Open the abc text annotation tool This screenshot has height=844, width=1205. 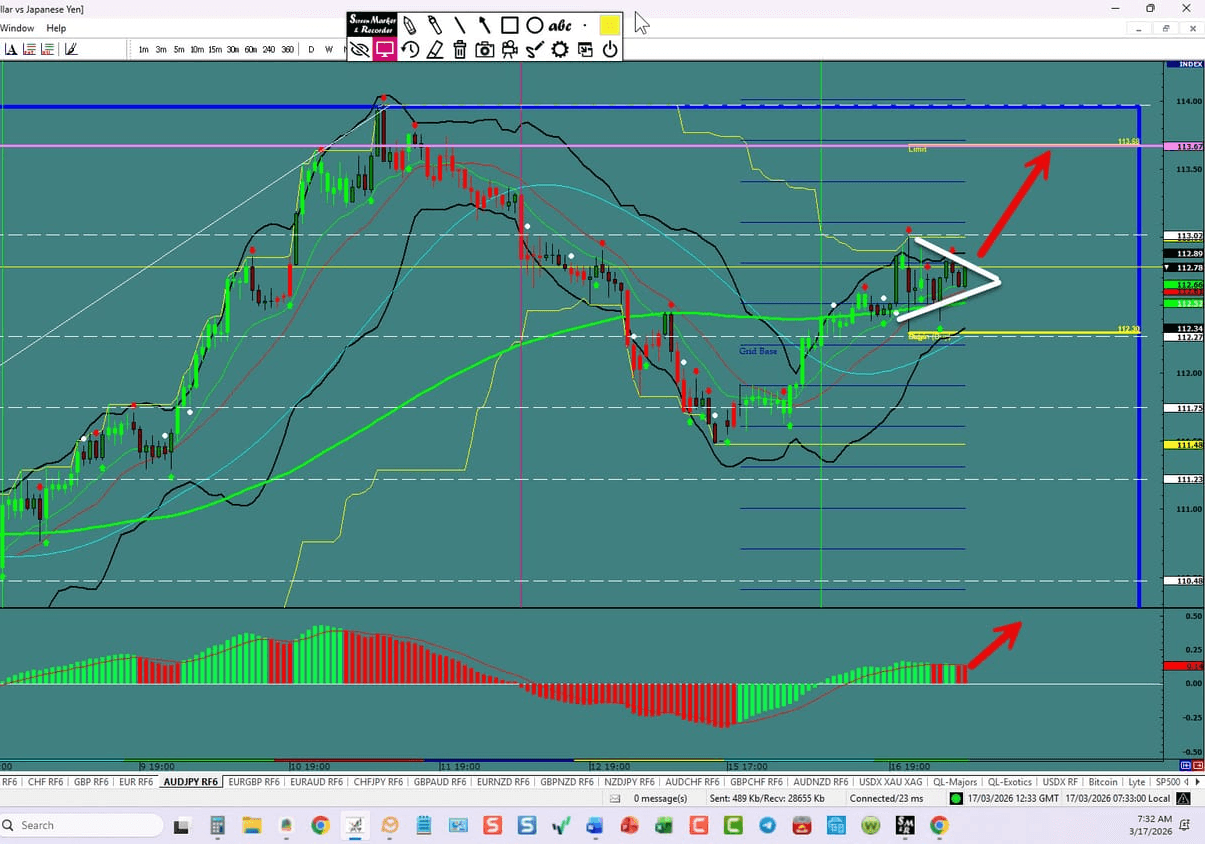(560, 25)
